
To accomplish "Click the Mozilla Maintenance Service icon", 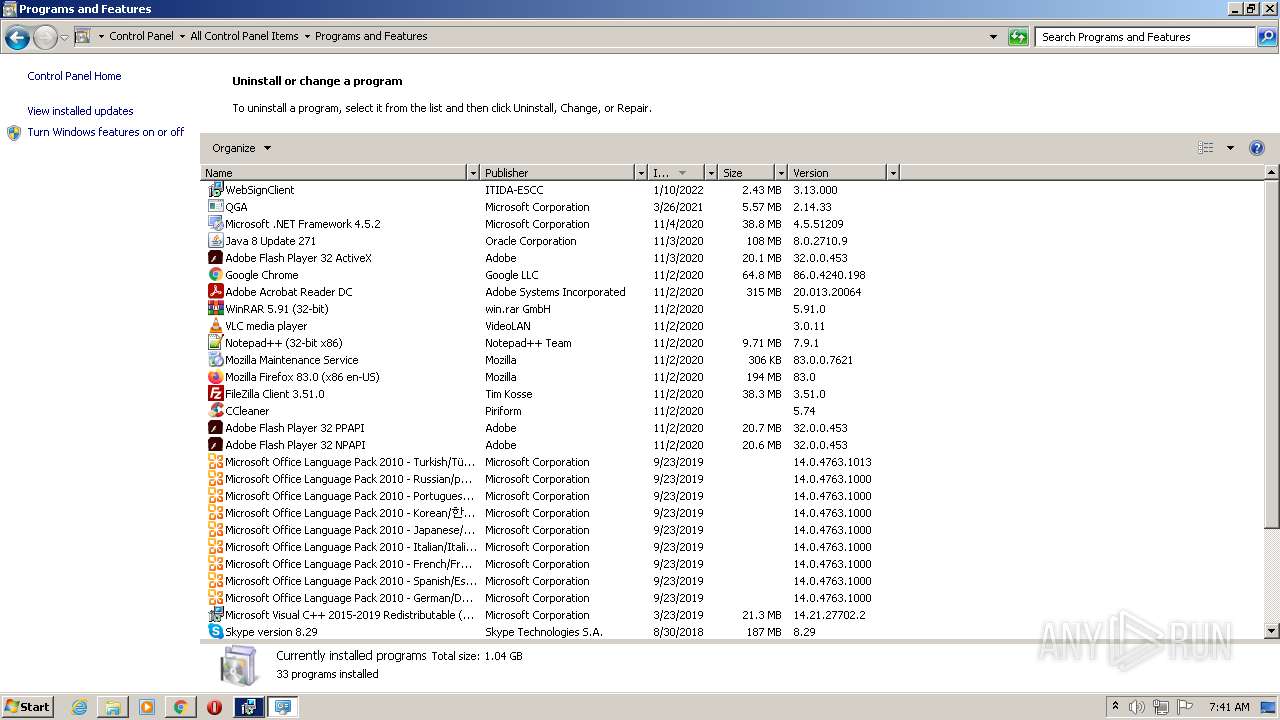I will (215, 360).
